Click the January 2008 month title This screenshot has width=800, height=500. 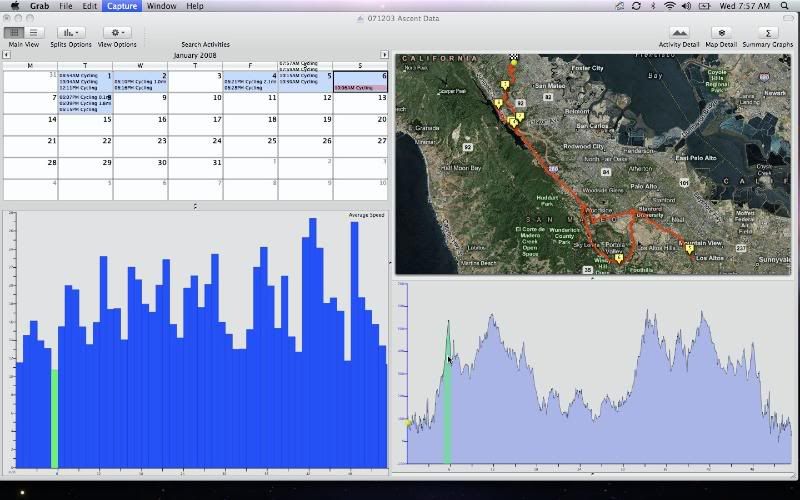[195, 55]
